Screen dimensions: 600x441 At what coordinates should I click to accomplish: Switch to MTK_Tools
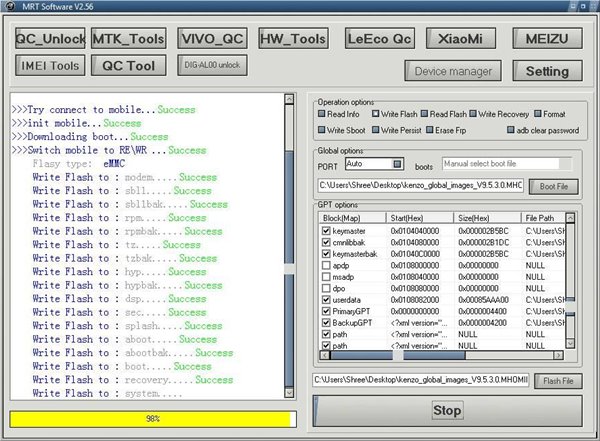click(x=128, y=39)
